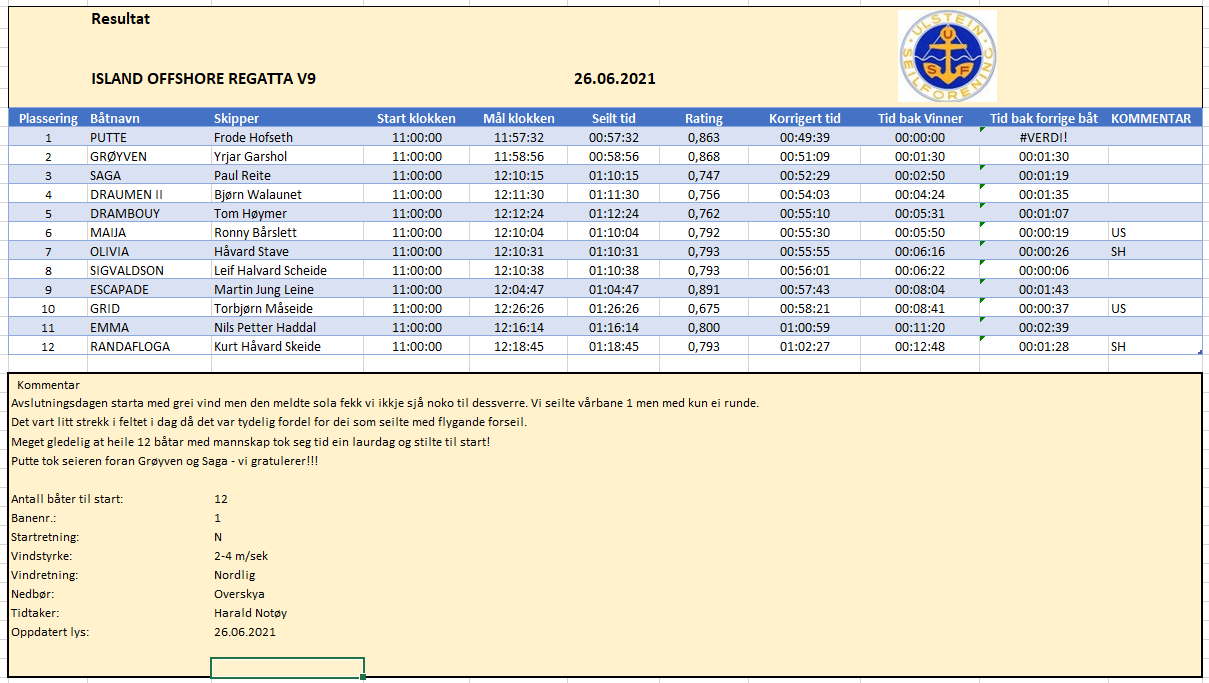Screen dimensions: 1209x683
Task: Click the empty green-outlined active cell
Action: click(287, 667)
